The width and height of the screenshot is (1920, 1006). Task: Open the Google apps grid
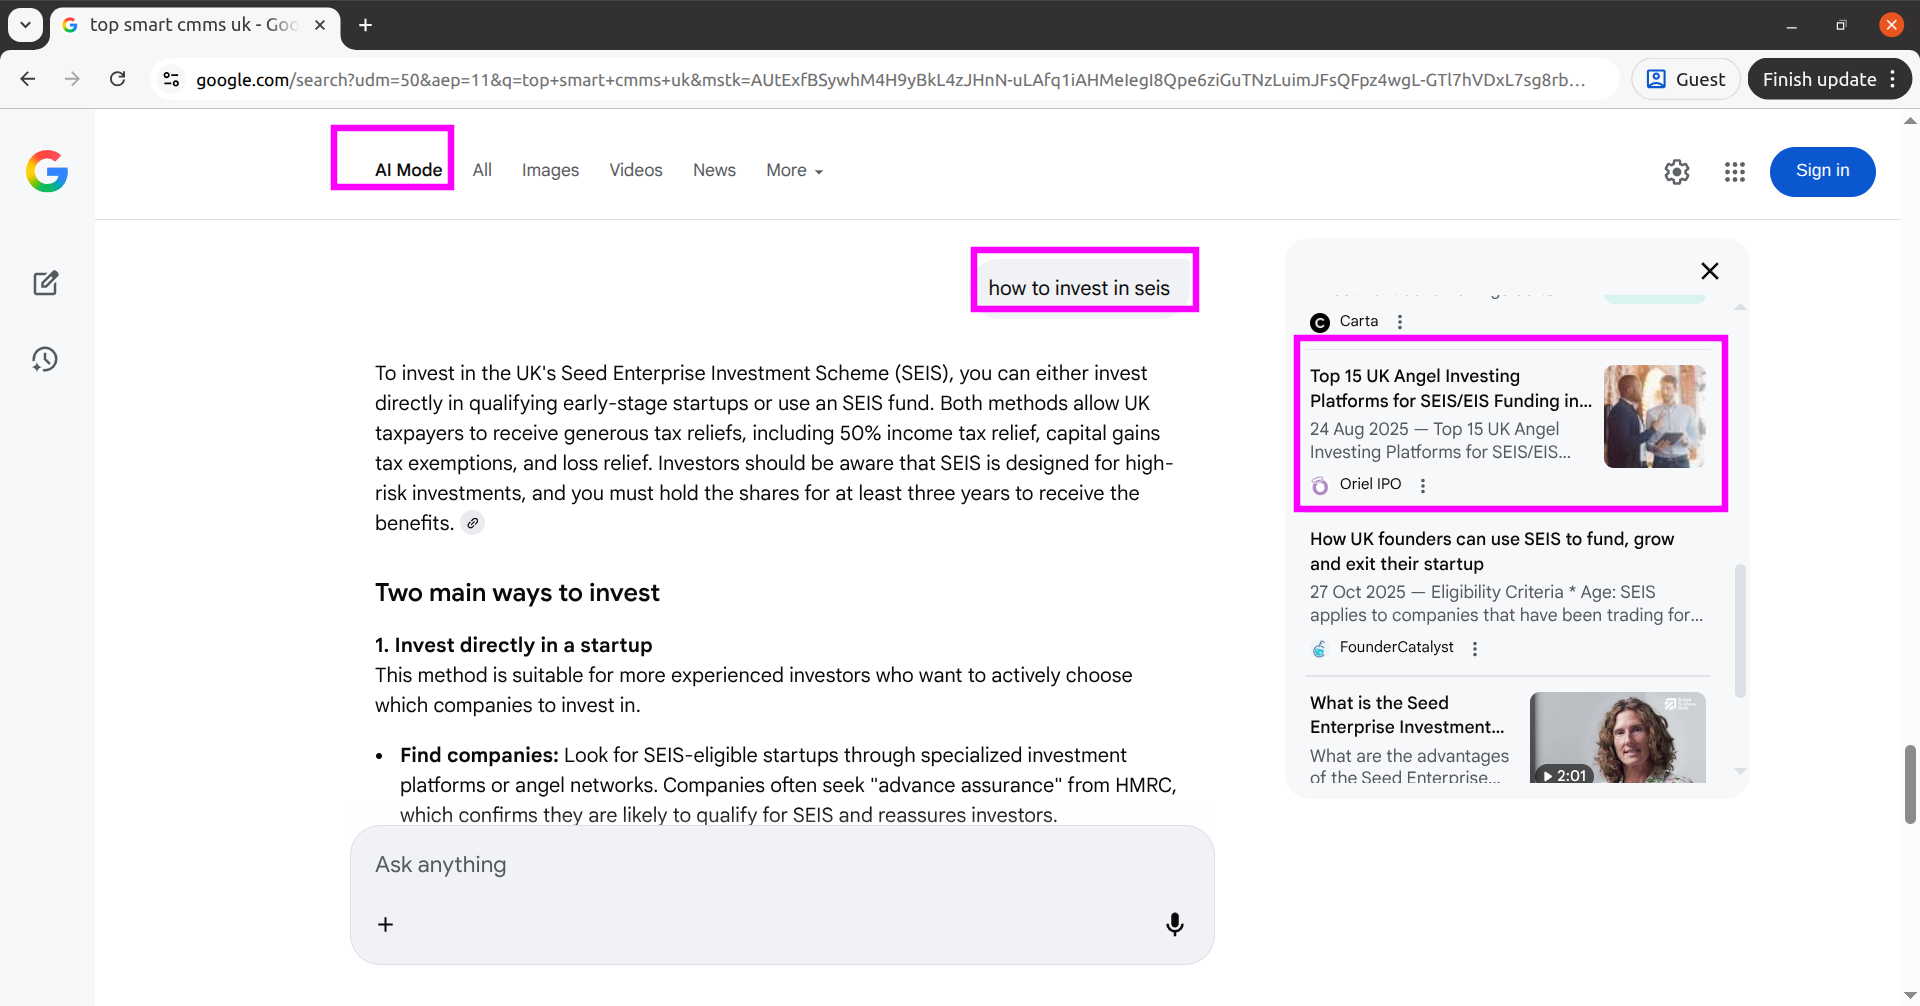[x=1735, y=171]
